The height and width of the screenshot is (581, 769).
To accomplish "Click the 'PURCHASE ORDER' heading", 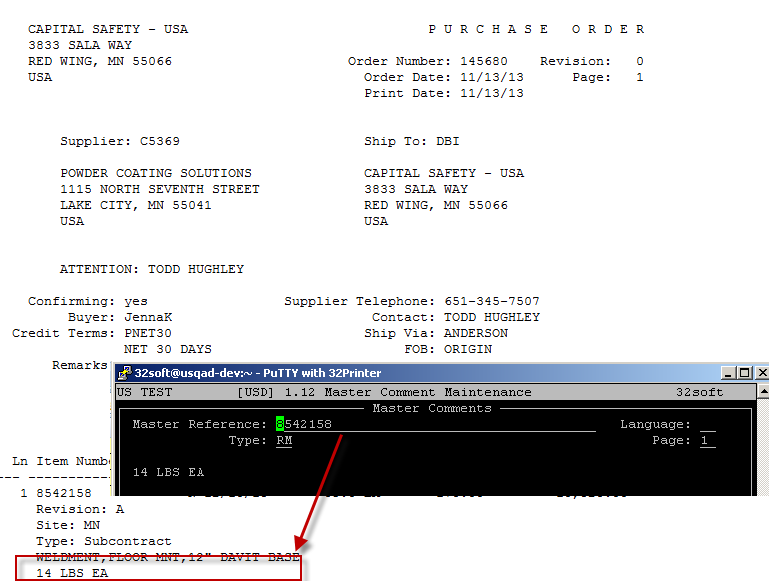I will [536, 29].
